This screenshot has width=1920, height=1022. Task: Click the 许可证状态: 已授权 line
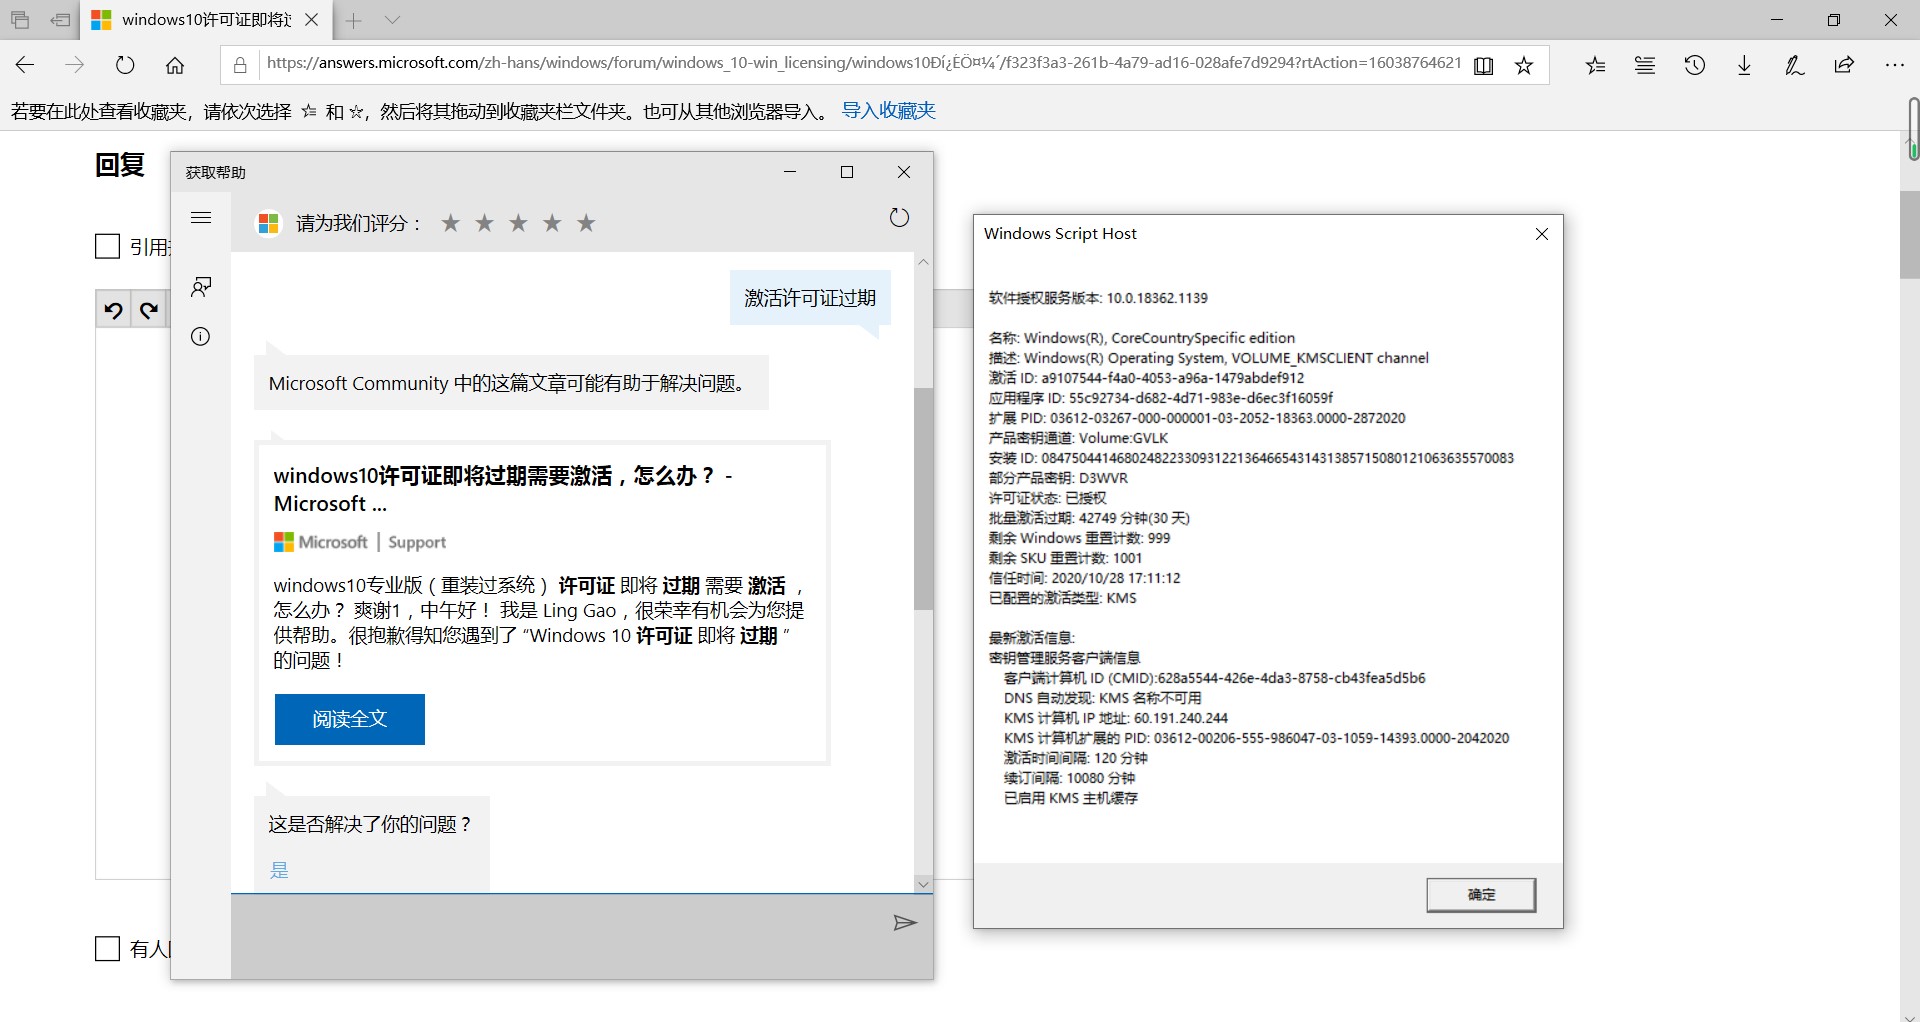[1048, 498]
